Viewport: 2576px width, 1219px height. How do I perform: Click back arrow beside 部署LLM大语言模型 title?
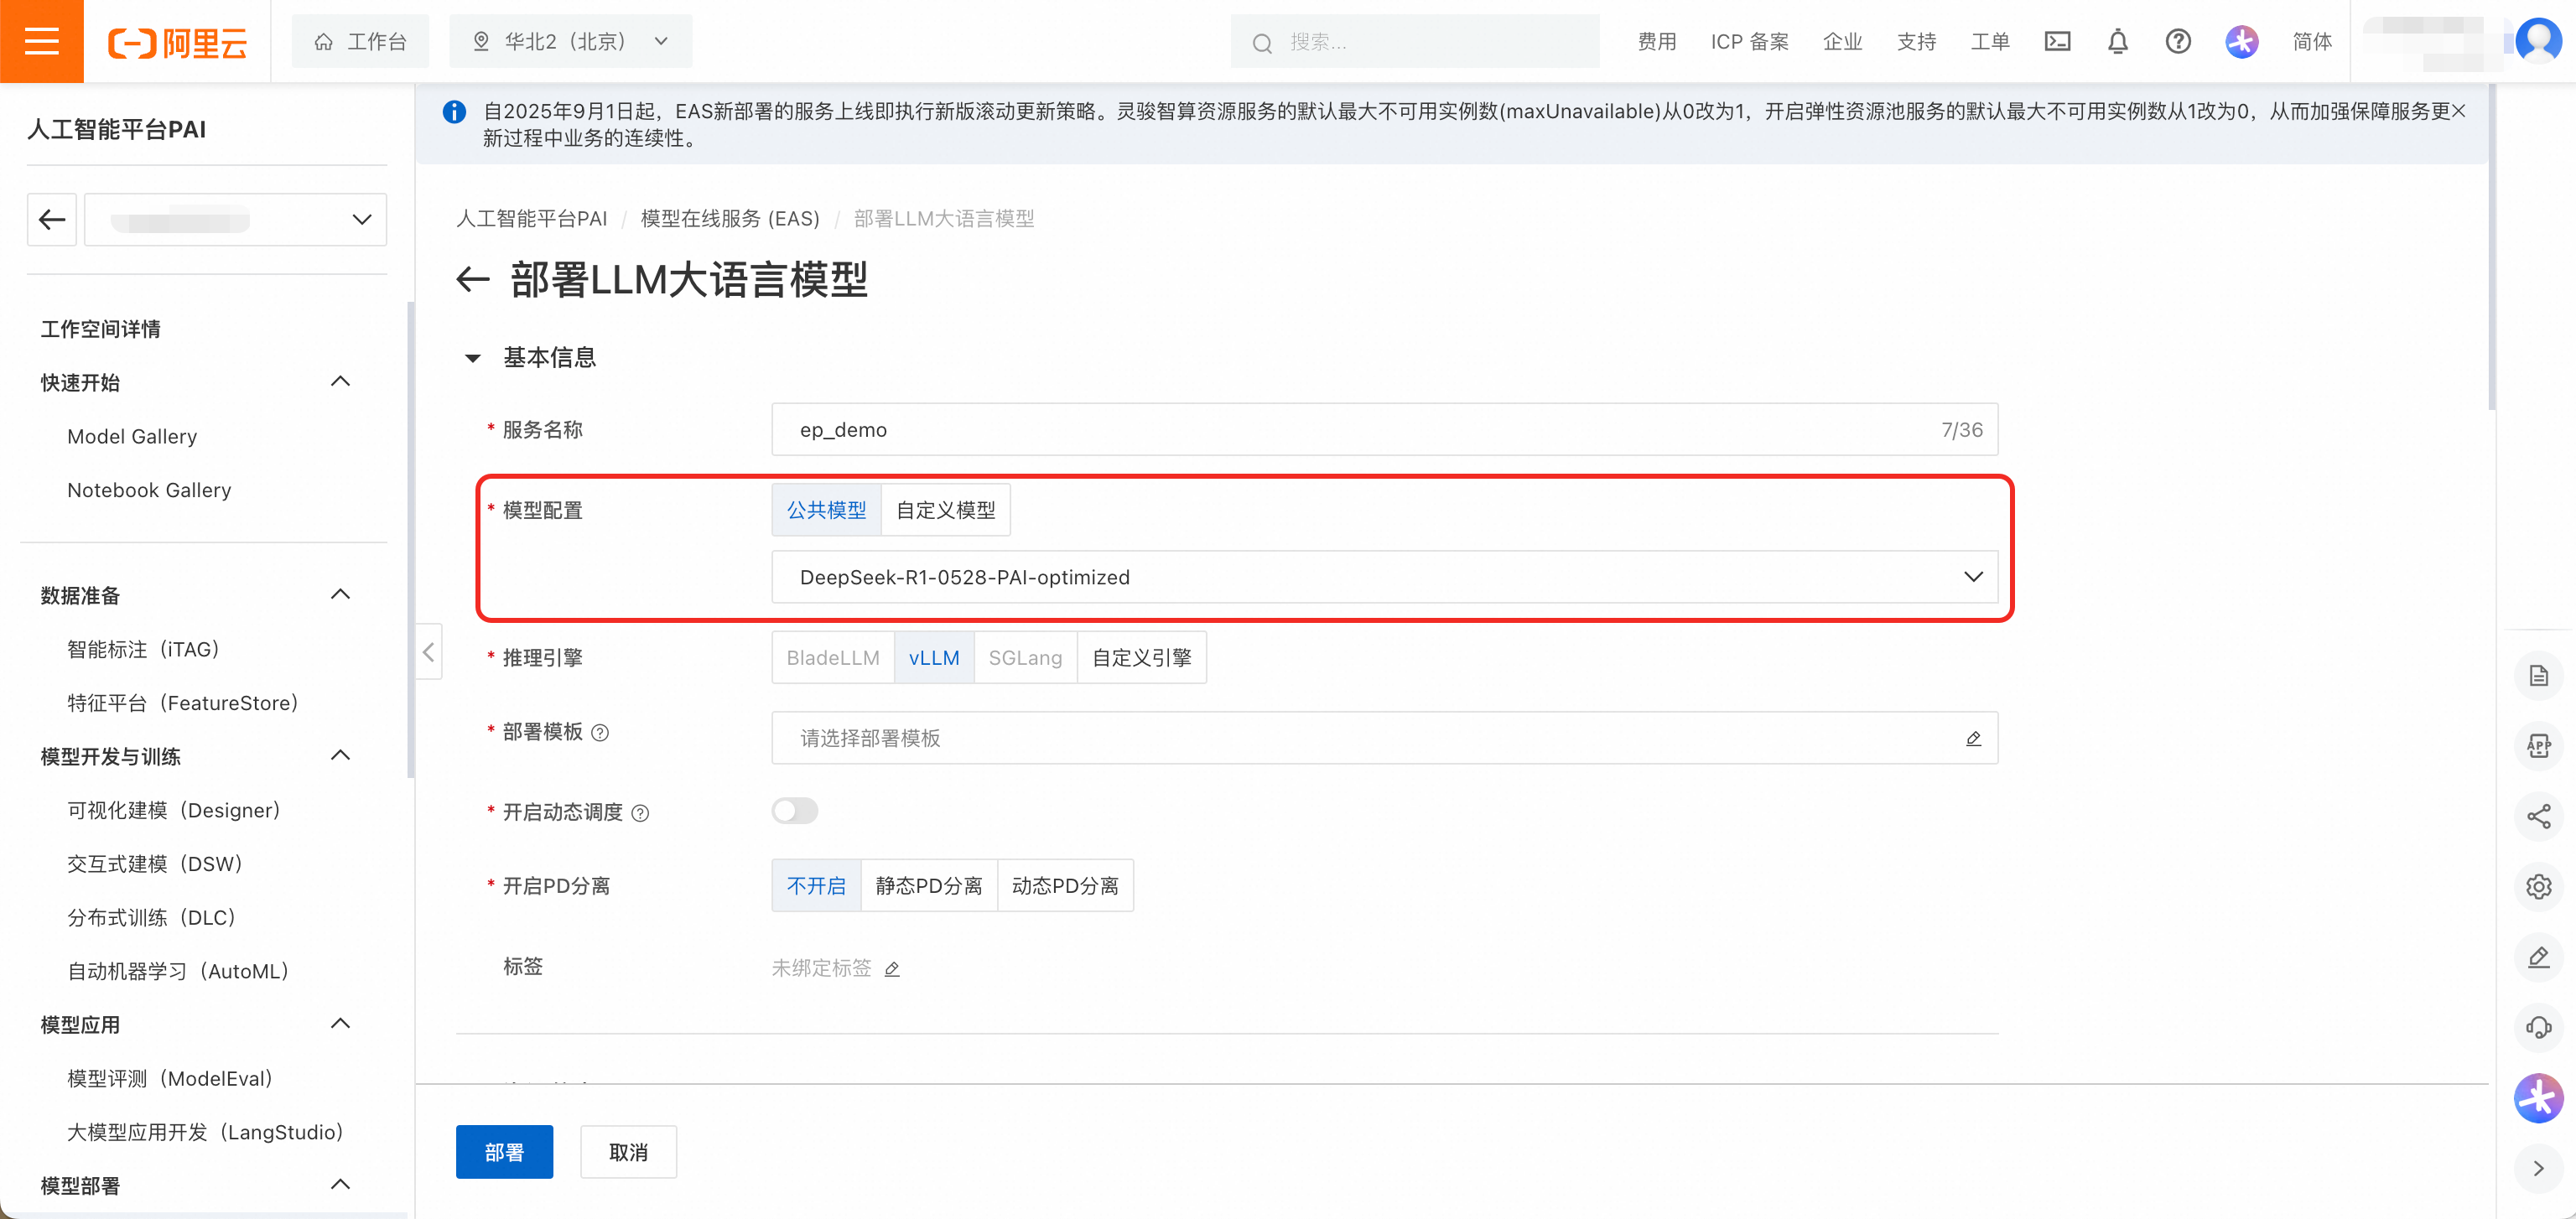tap(472, 279)
